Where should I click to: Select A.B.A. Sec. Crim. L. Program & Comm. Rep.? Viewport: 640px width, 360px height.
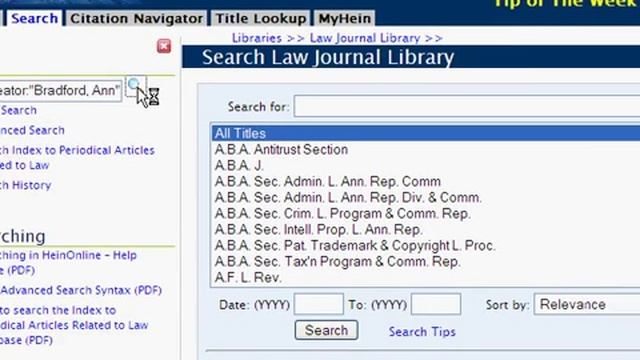click(x=342, y=213)
